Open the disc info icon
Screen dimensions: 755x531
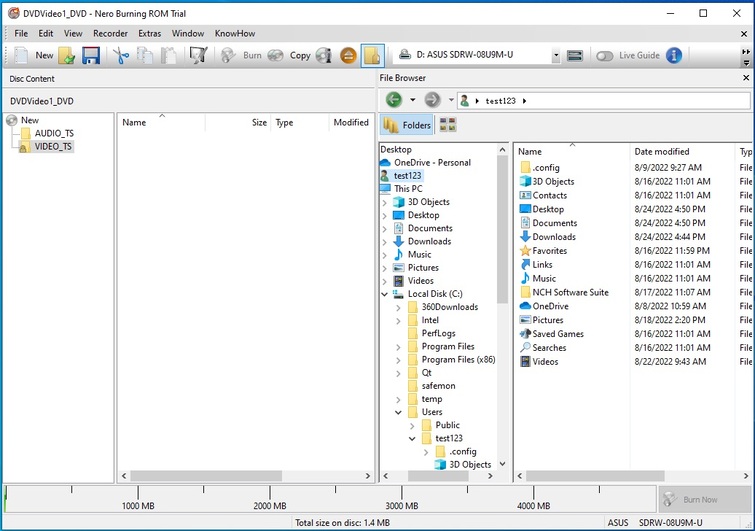coord(324,55)
